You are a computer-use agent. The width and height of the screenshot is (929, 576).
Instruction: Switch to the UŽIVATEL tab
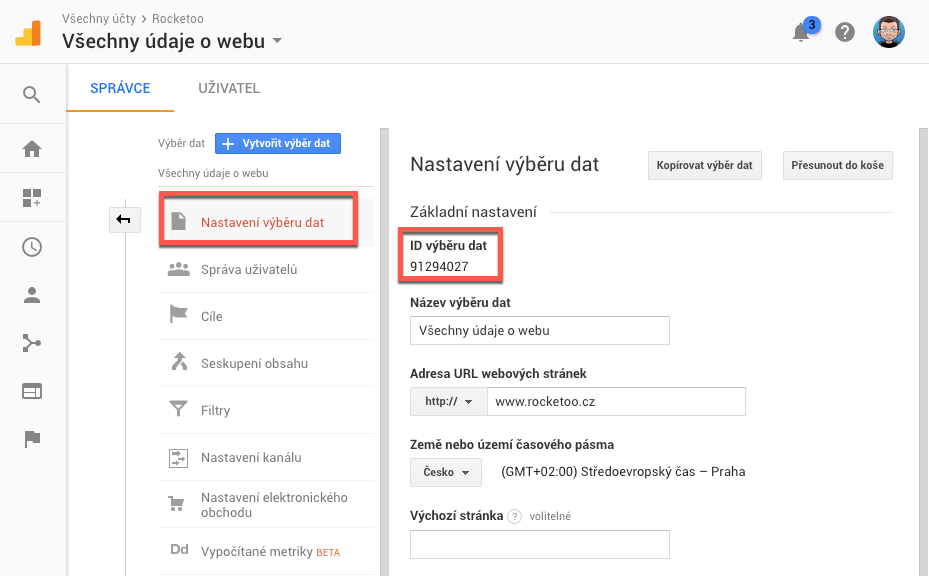[x=228, y=88]
